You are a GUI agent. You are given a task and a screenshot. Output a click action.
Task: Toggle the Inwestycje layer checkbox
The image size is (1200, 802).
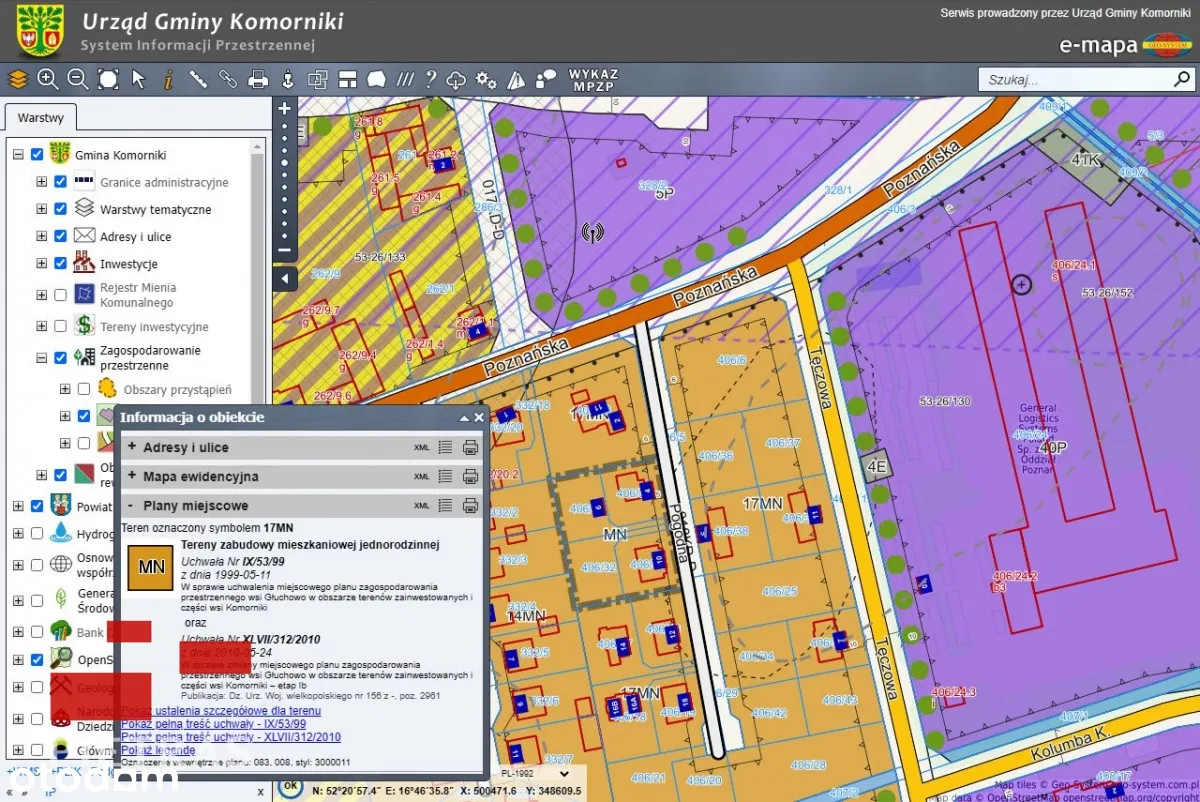point(60,264)
